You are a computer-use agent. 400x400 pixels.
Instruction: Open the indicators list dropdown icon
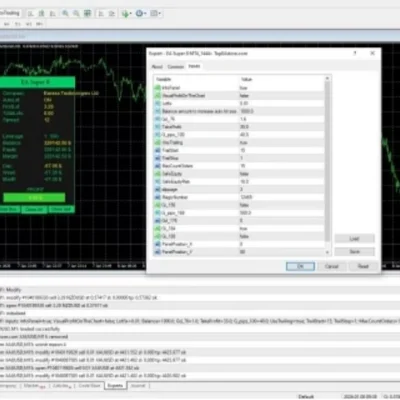[126, 14]
